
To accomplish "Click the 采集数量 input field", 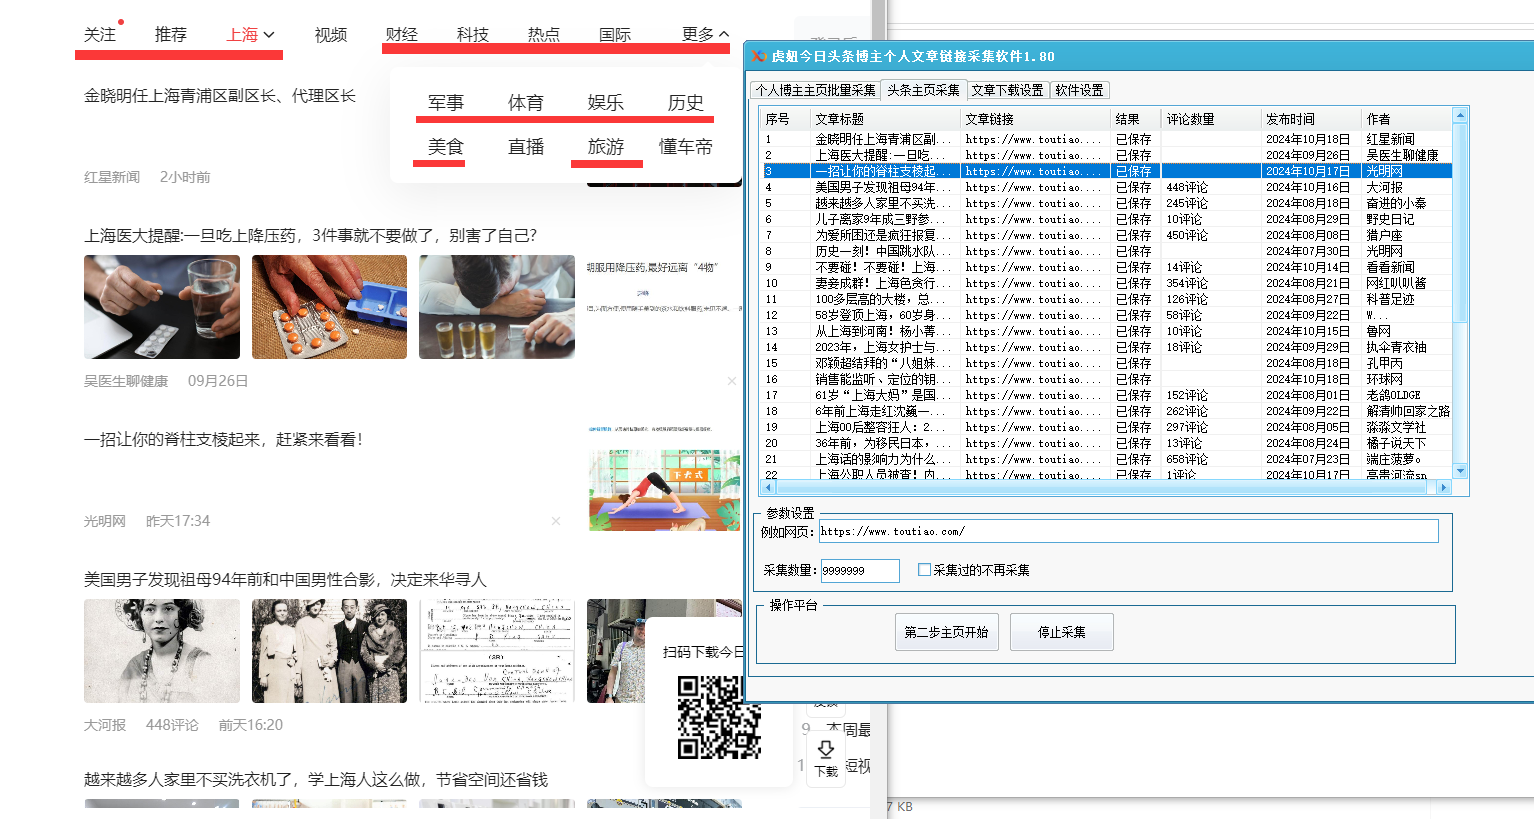I will coord(860,570).
